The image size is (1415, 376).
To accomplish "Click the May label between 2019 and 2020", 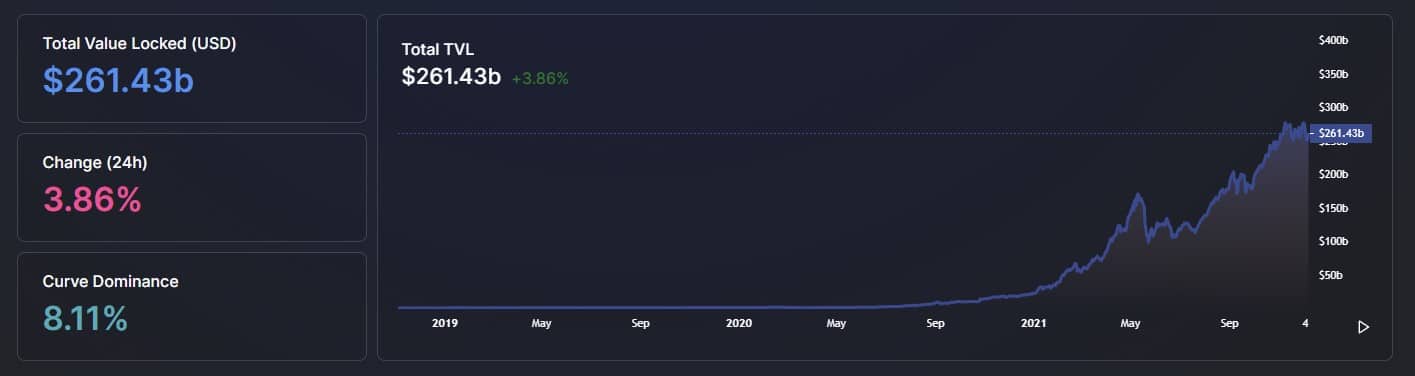I will 542,323.
